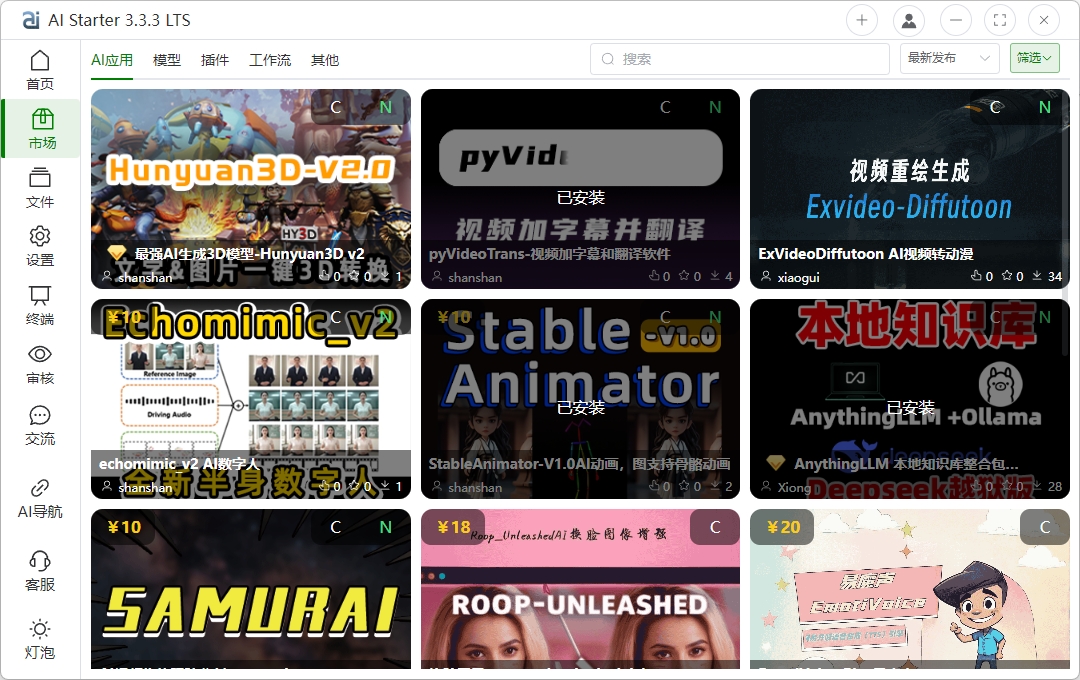
Task: Click title ExVideoDiffutoon AI视频转动漫
Action: pyautogui.click(x=866, y=254)
